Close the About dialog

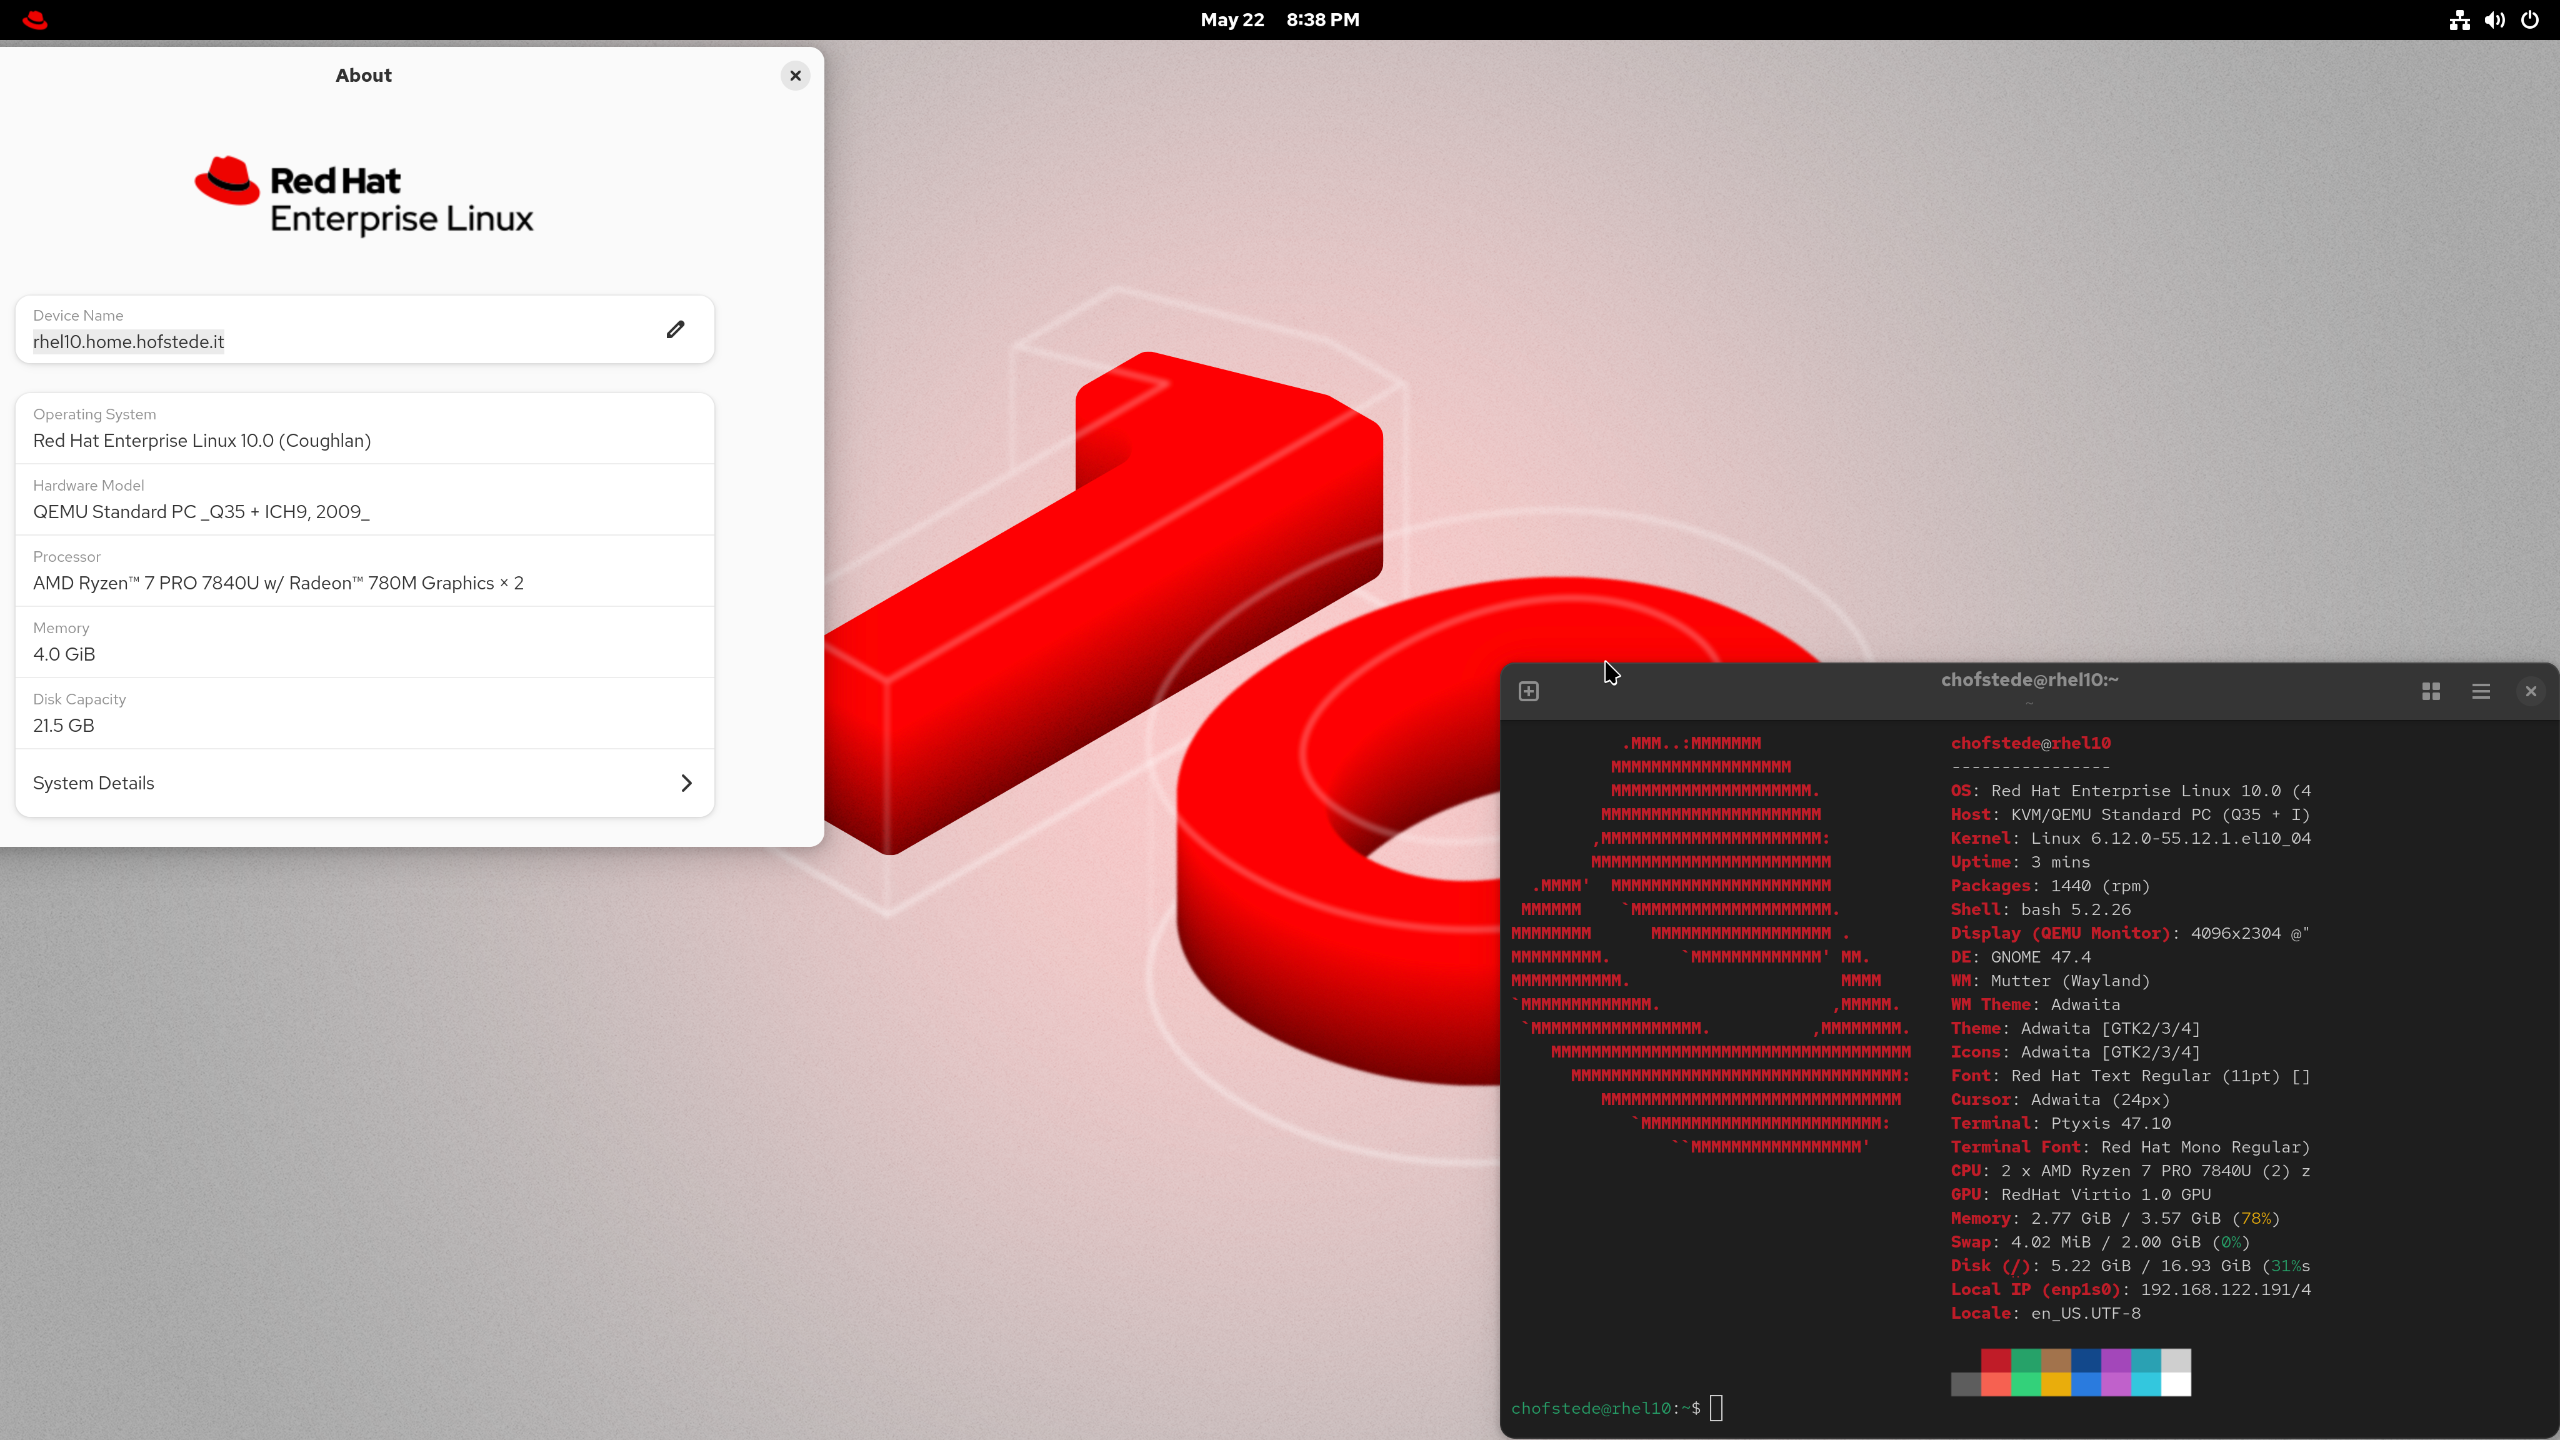(x=795, y=76)
